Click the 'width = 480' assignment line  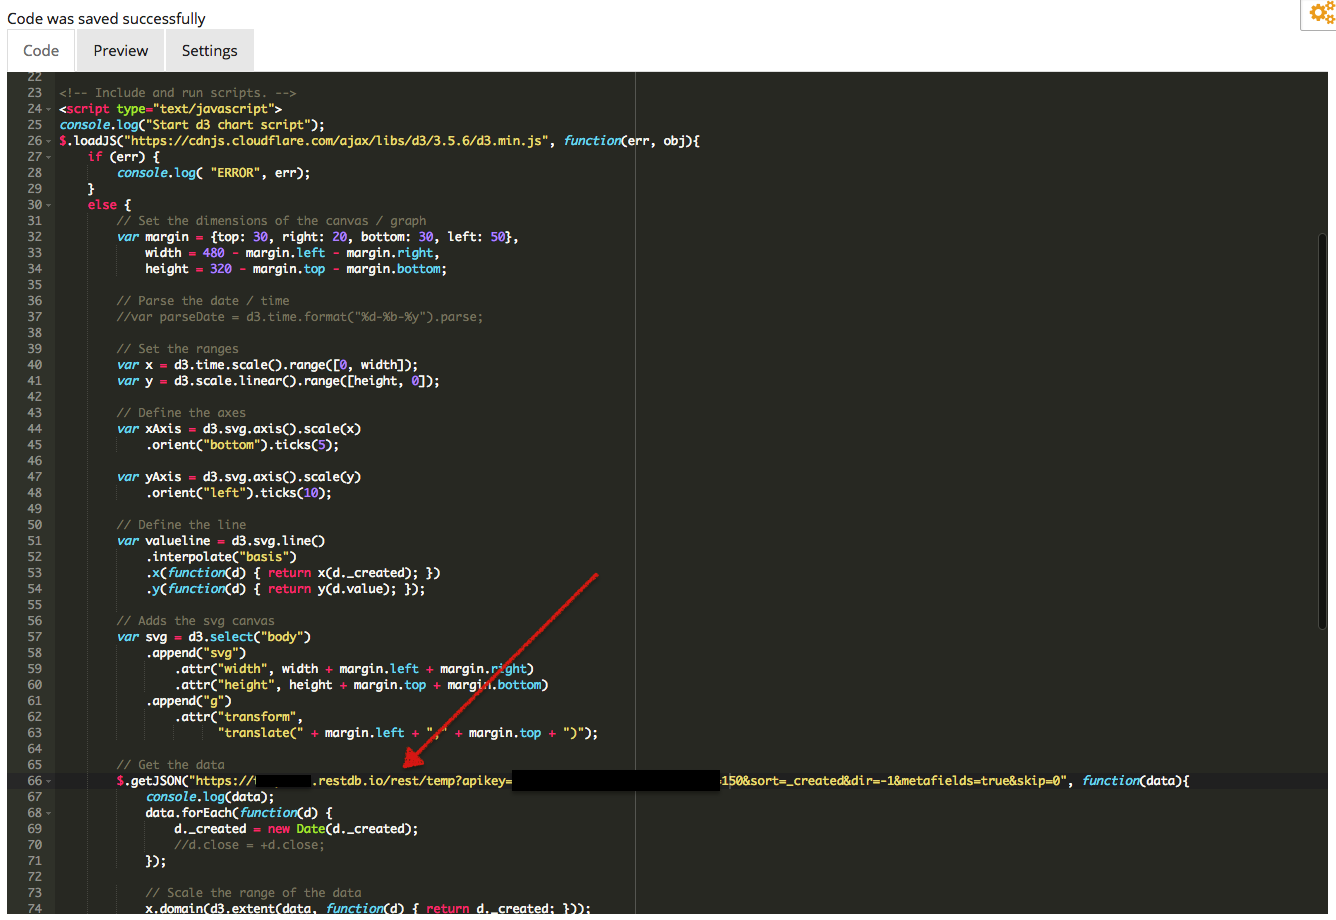pyautogui.click(x=292, y=253)
